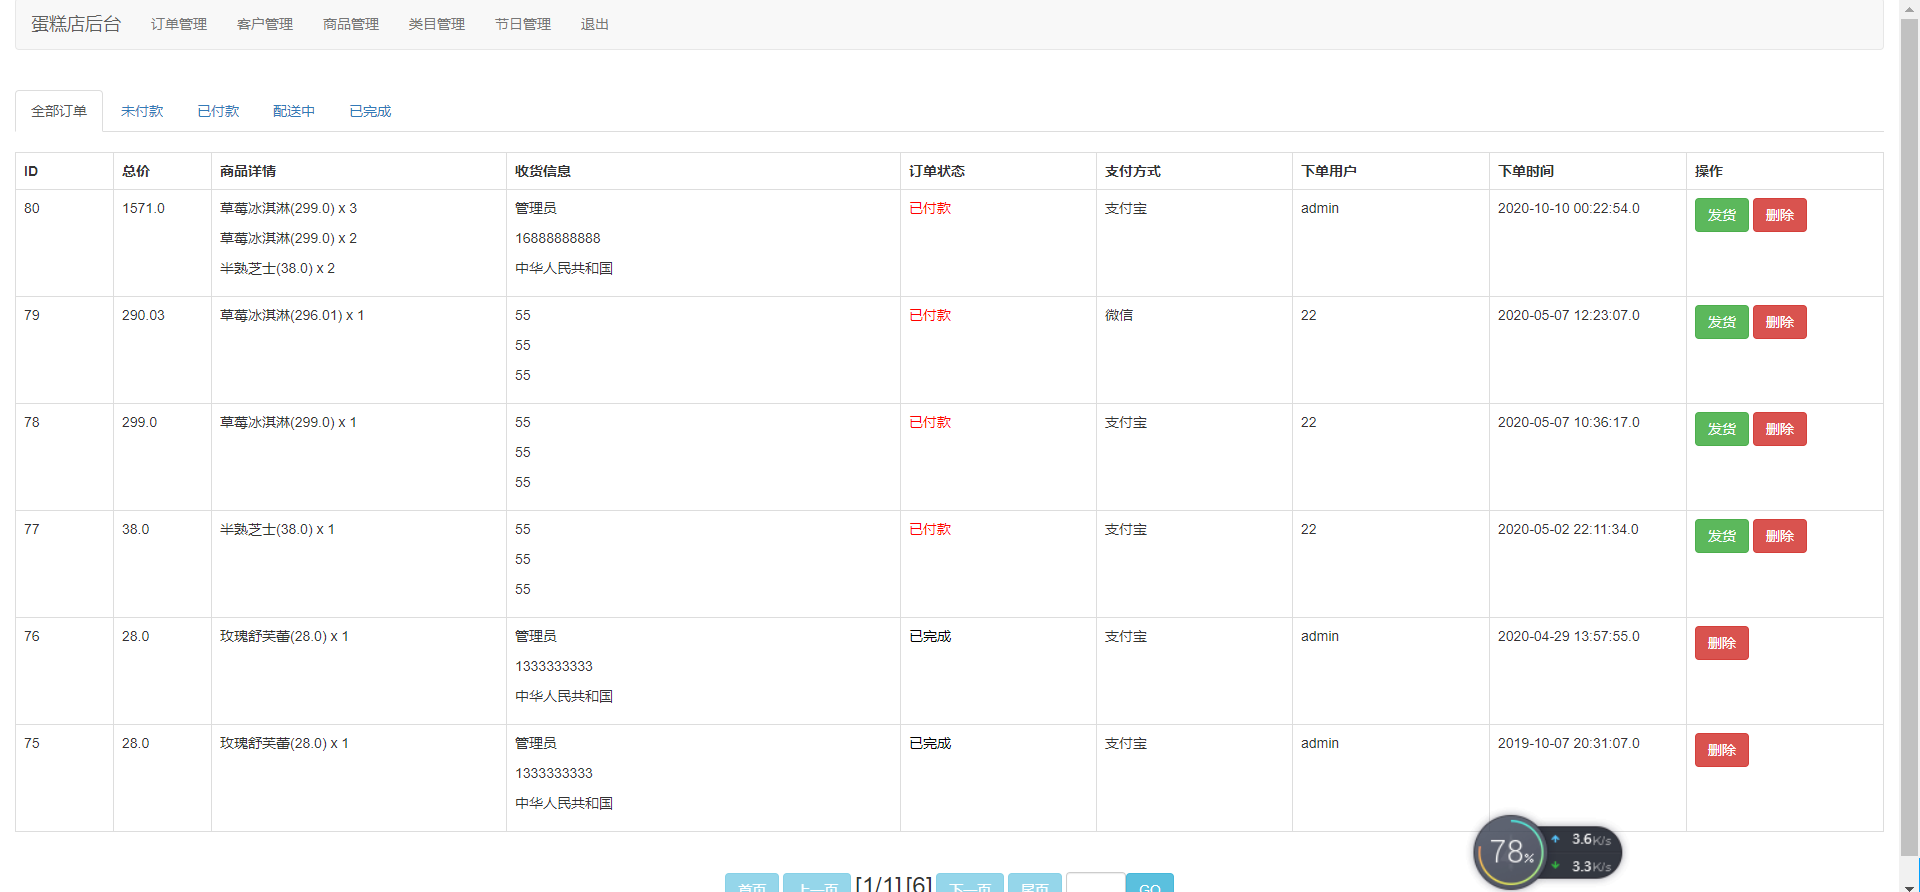Click timestamp 2020-05-02 22:11:34.0

click(1568, 529)
